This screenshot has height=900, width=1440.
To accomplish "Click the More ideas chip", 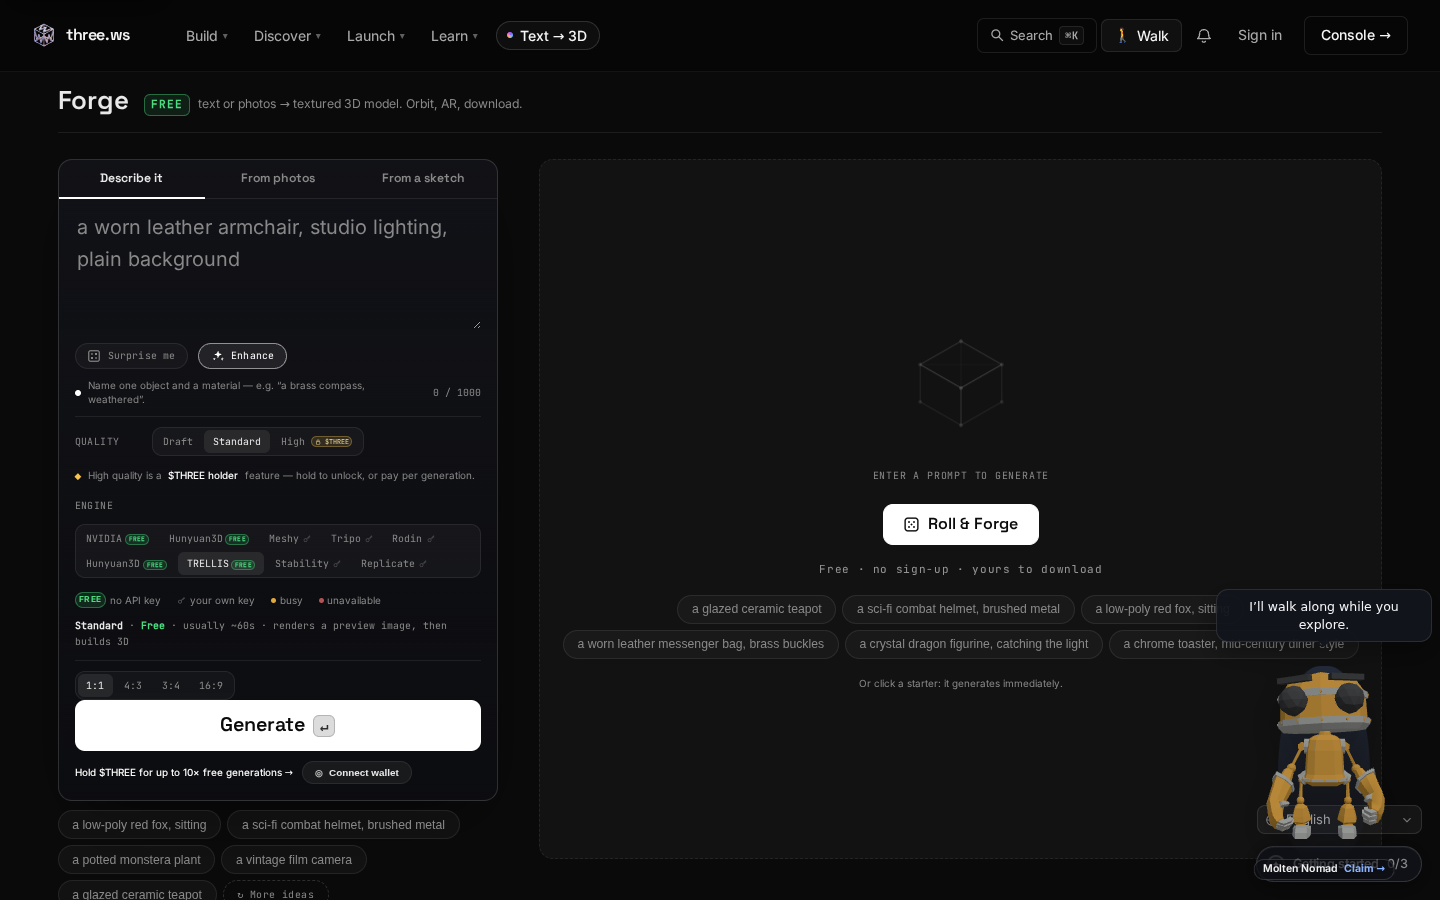I will [276, 894].
